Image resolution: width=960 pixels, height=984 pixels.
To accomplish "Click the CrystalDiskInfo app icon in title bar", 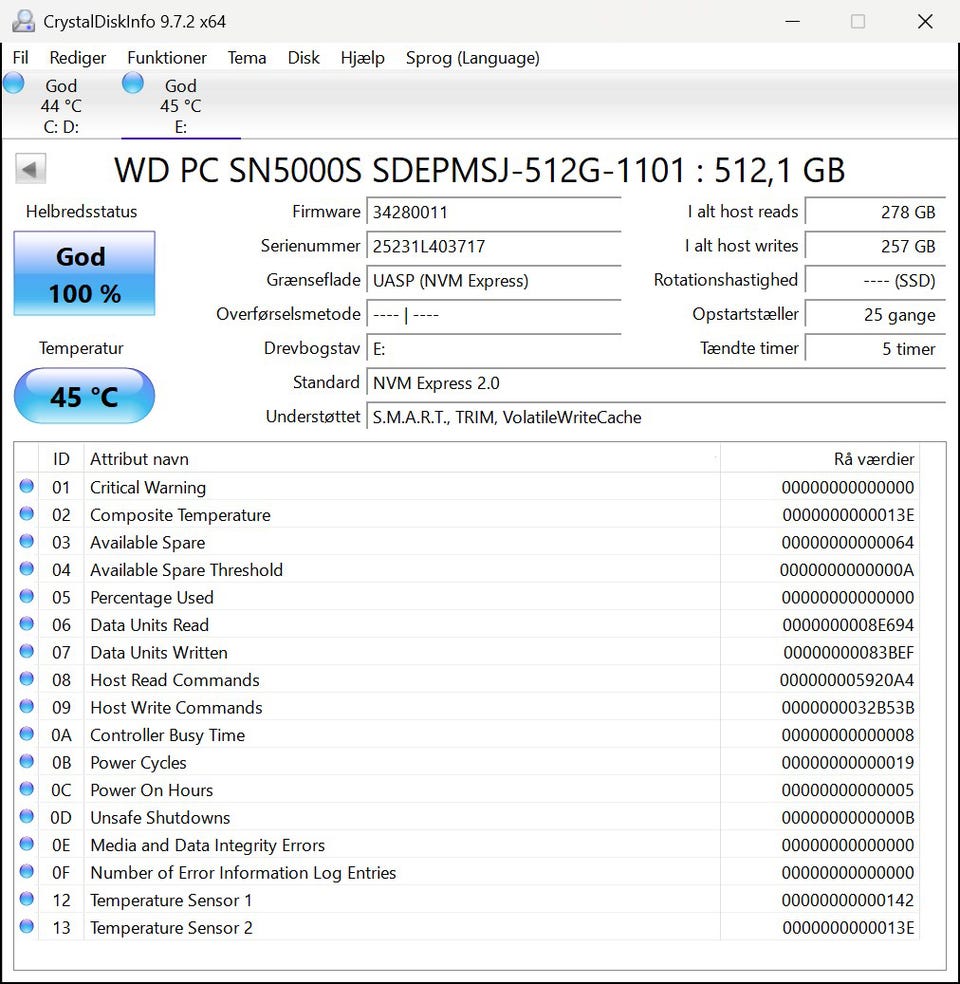I will 23,21.
